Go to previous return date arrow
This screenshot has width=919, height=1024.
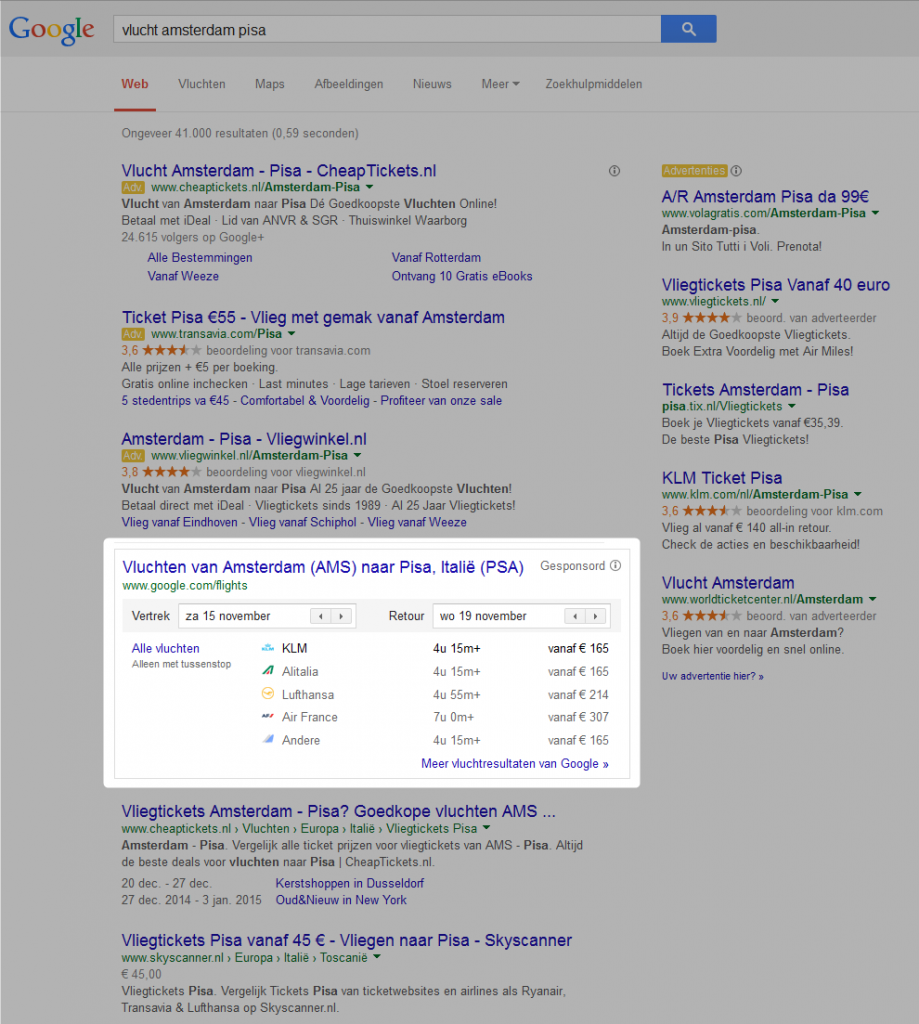coord(575,616)
